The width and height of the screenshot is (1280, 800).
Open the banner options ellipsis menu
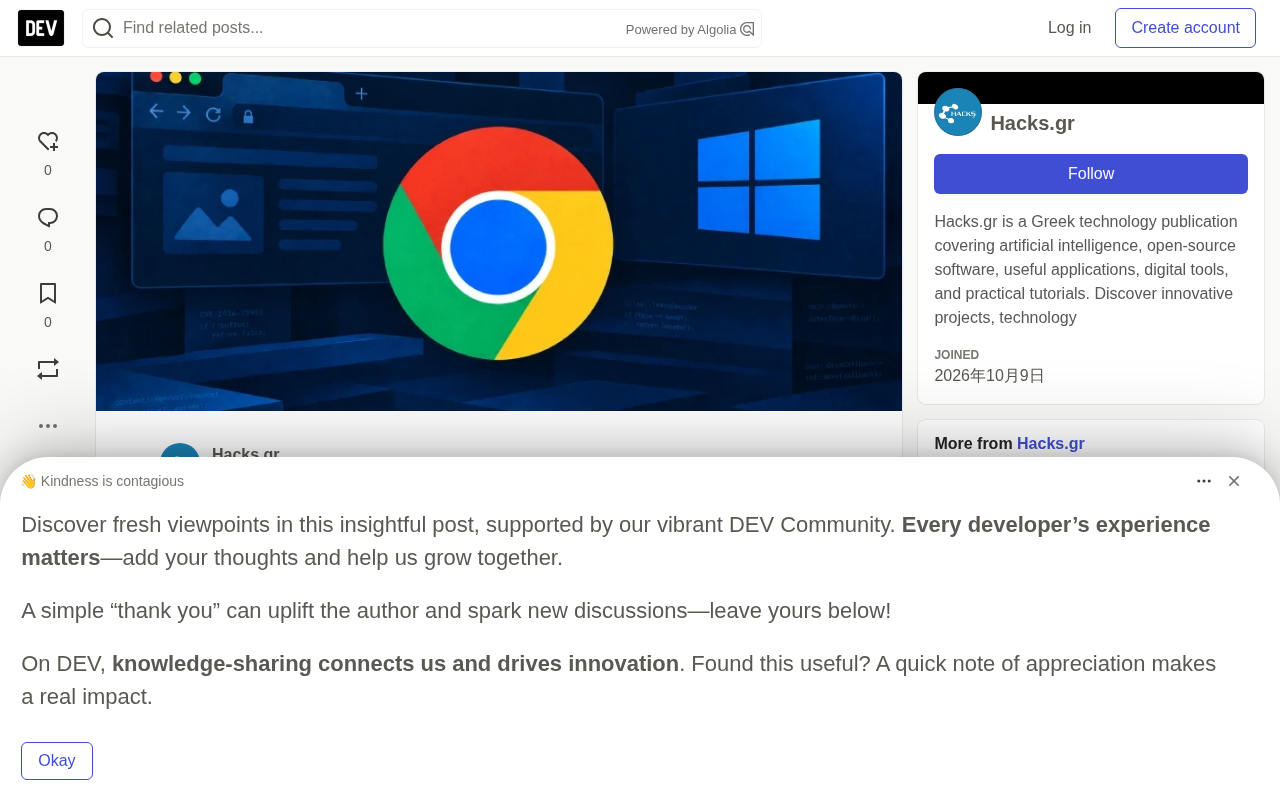click(x=1204, y=481)
